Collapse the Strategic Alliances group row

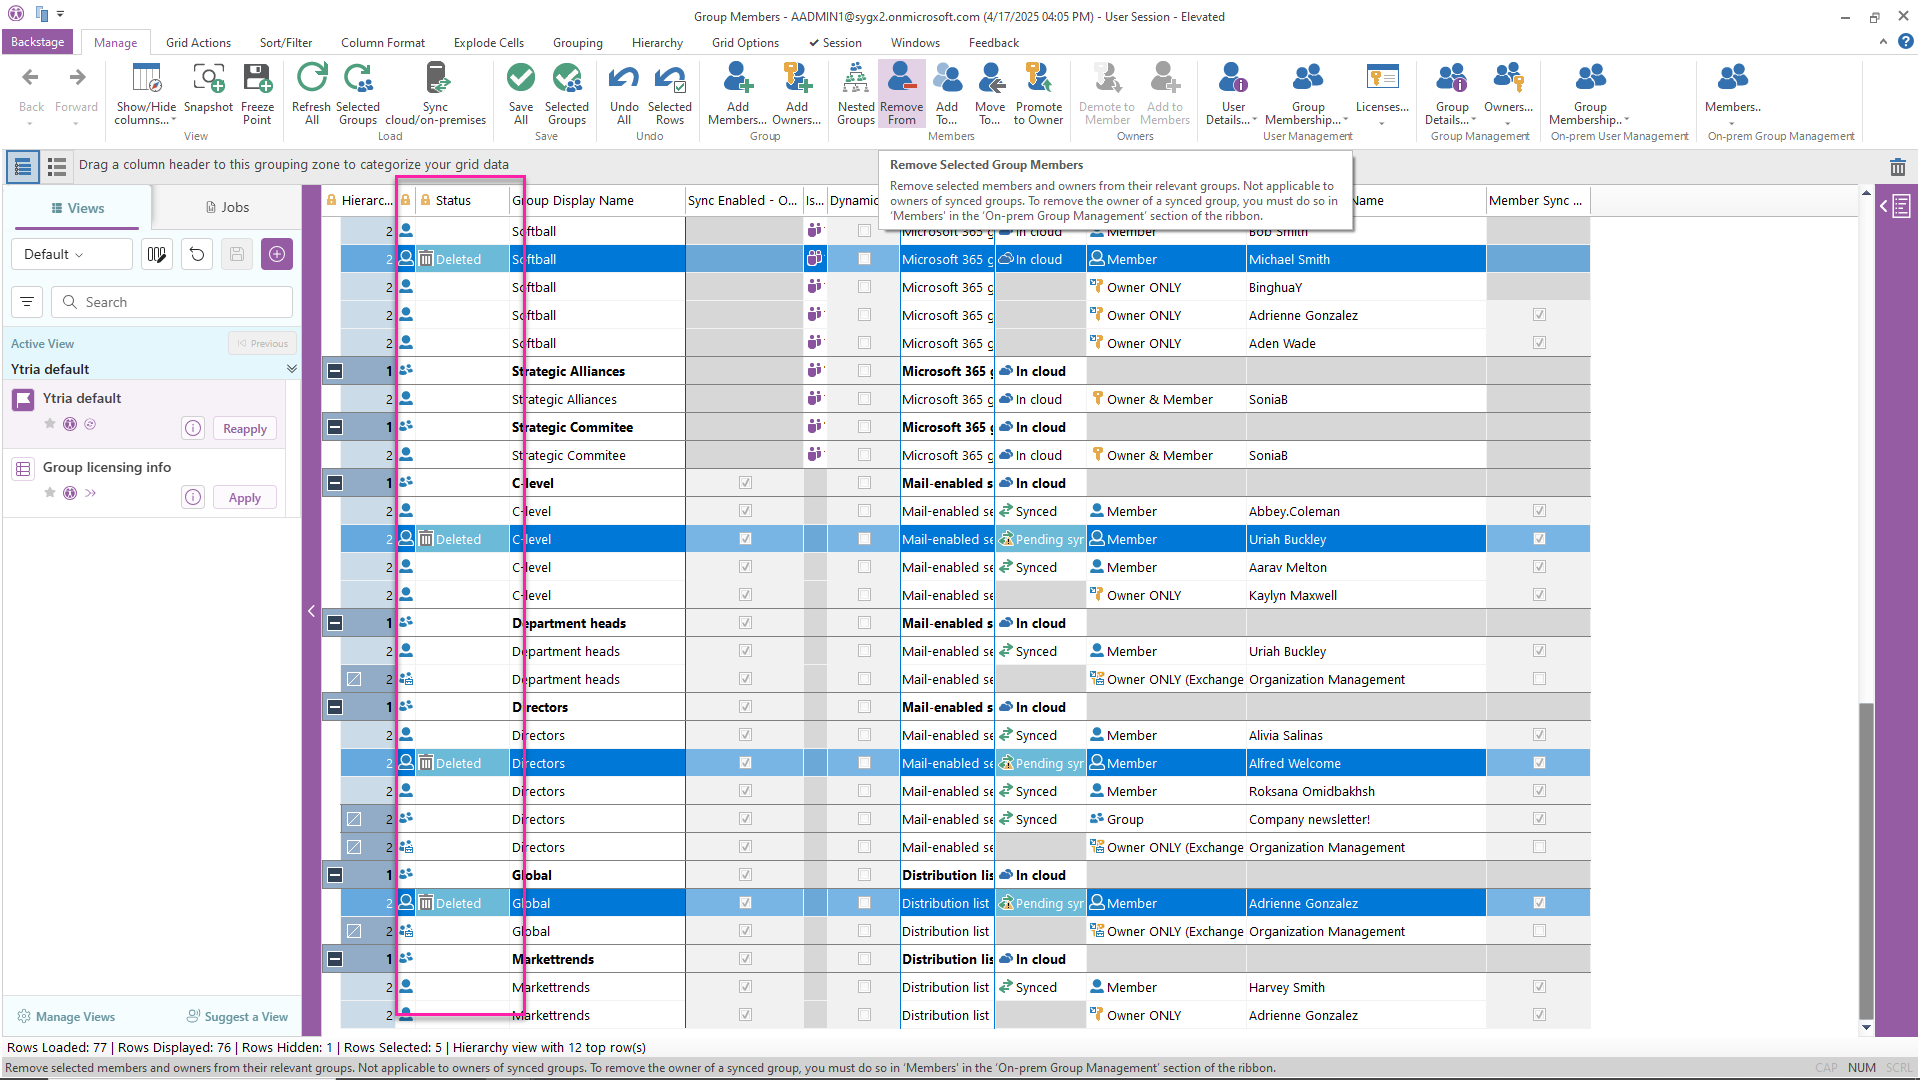335,371
